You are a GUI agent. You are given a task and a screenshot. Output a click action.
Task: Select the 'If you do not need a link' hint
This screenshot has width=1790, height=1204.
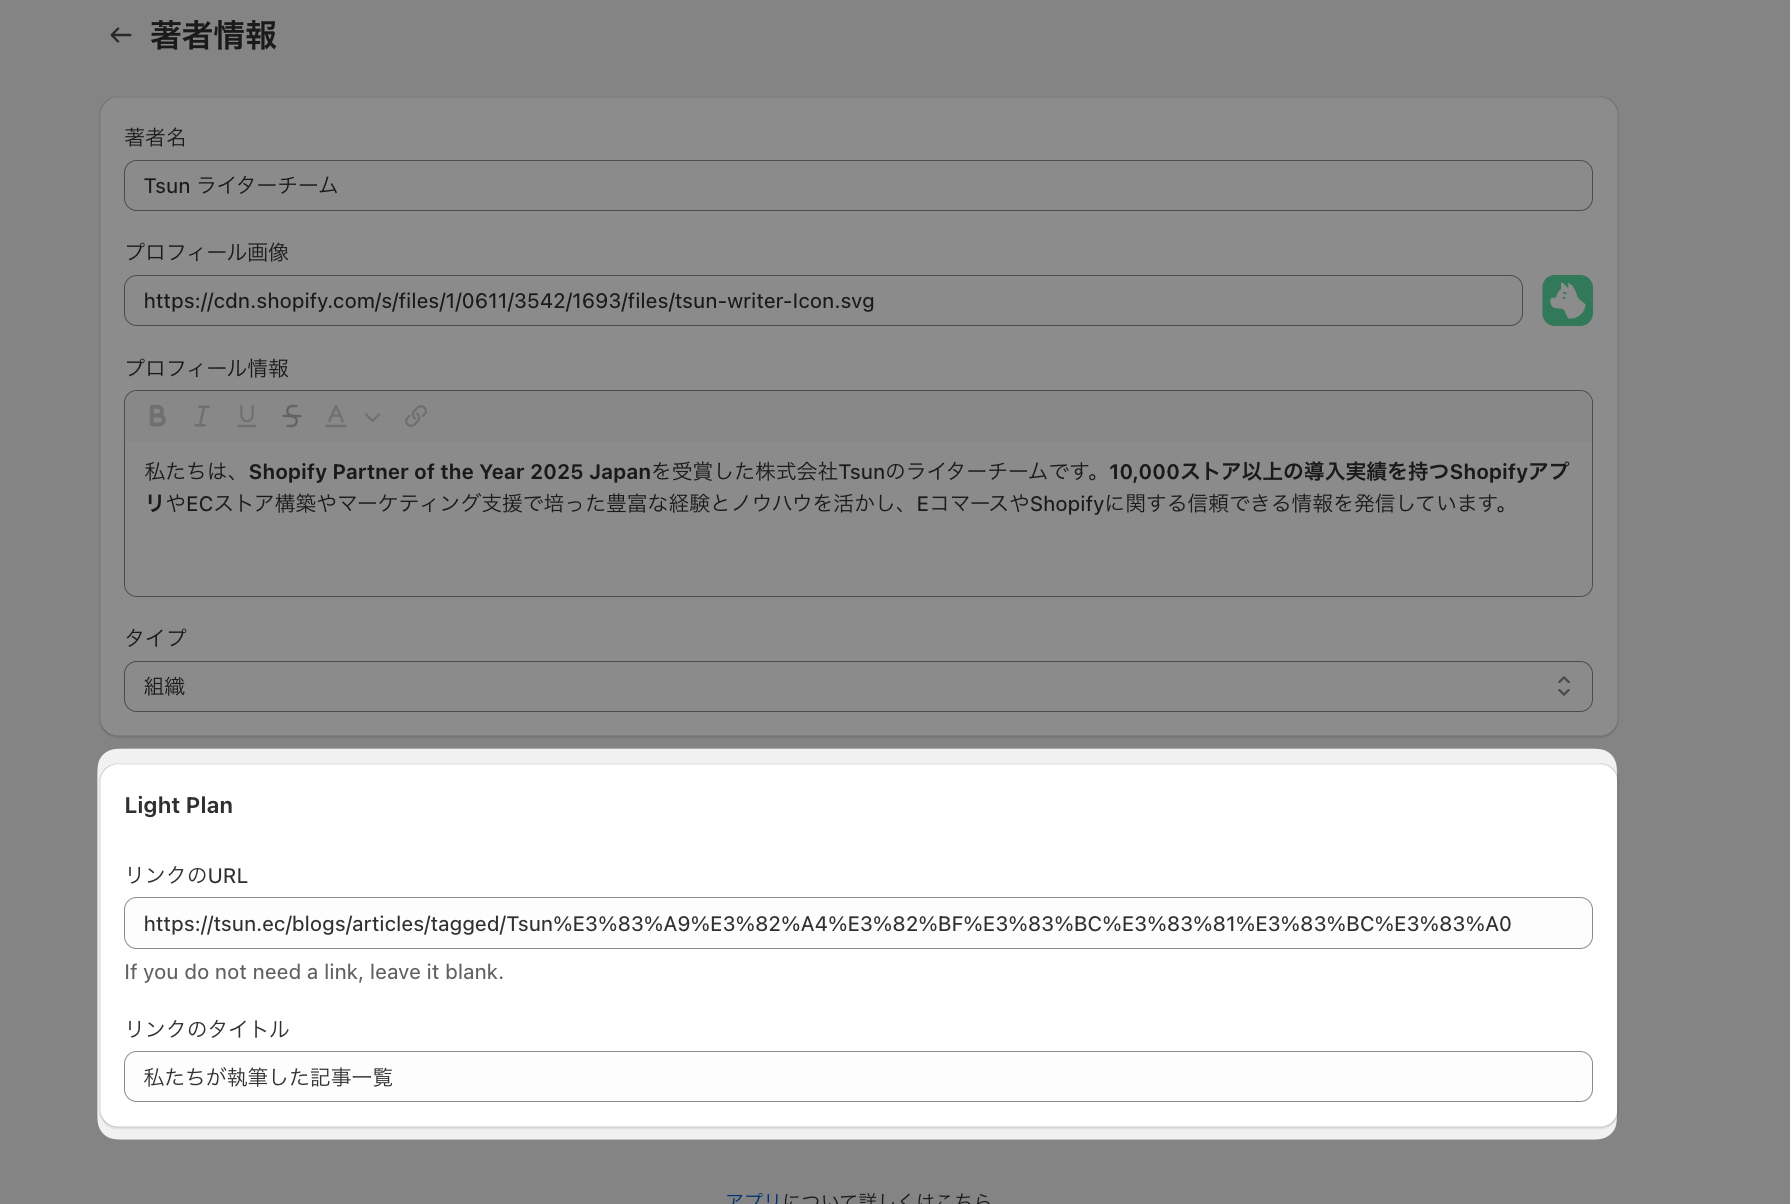point(314,972)
